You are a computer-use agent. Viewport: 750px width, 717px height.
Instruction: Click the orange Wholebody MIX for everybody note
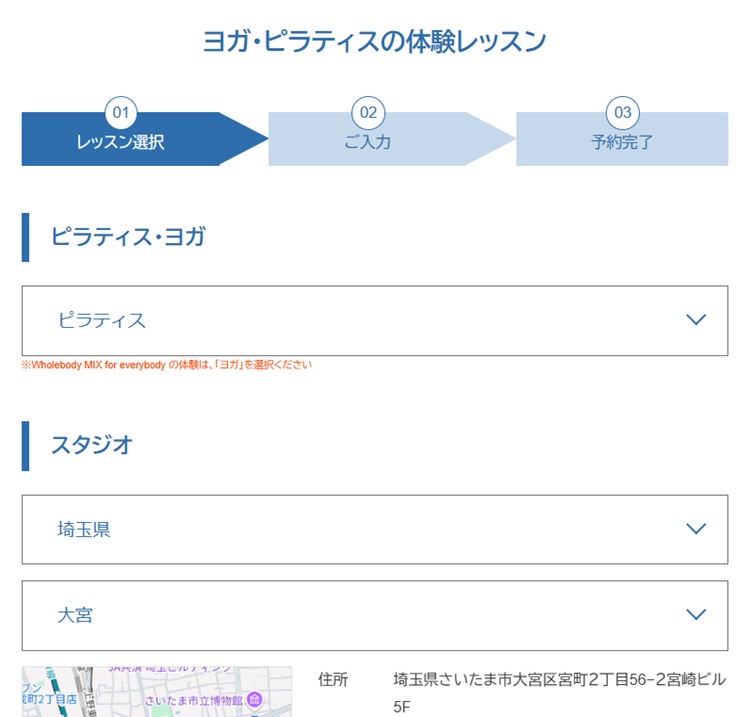166,365
